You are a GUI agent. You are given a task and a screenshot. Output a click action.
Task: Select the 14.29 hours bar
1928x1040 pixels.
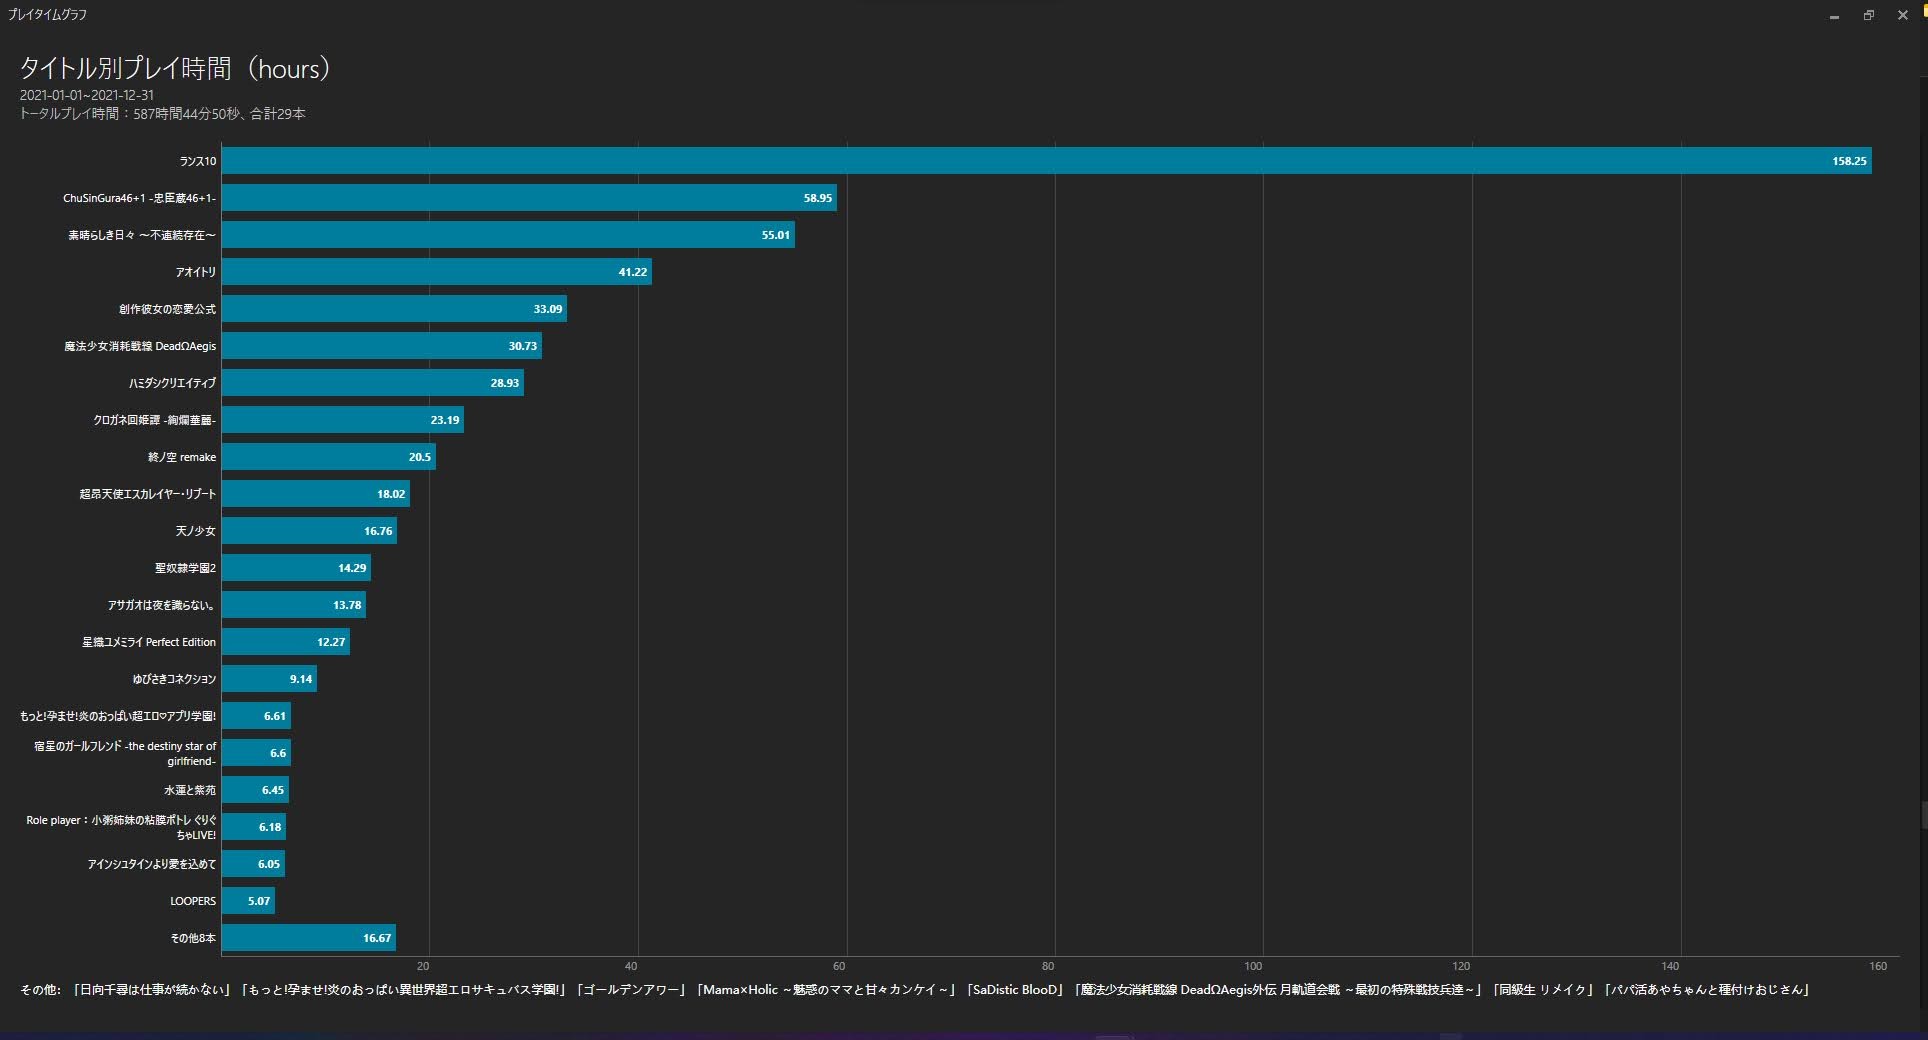[x=296, y=568]
